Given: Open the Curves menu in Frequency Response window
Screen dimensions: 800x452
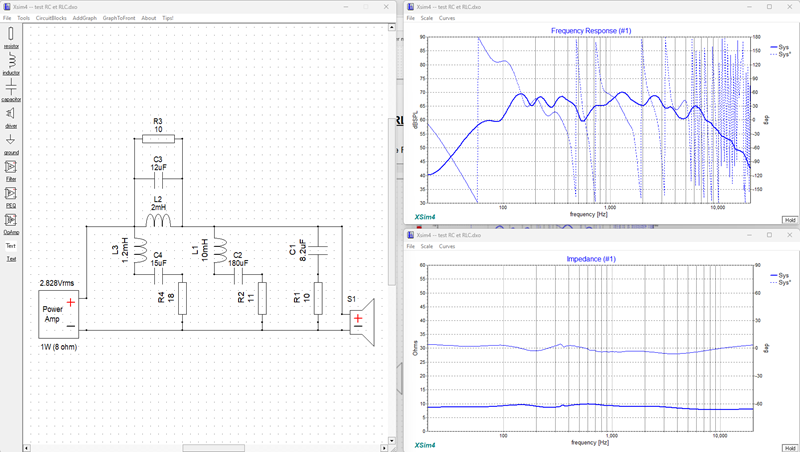Looking at the screenshot, I should point(446,18).
